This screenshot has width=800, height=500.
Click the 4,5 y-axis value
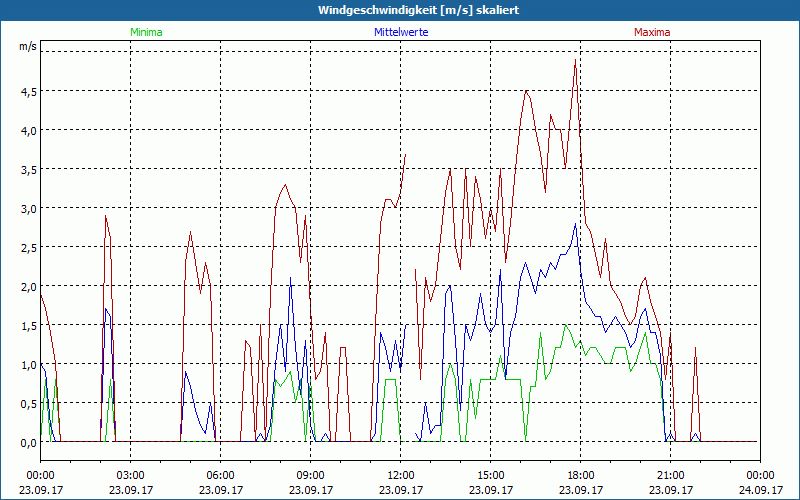click(29, 92)
